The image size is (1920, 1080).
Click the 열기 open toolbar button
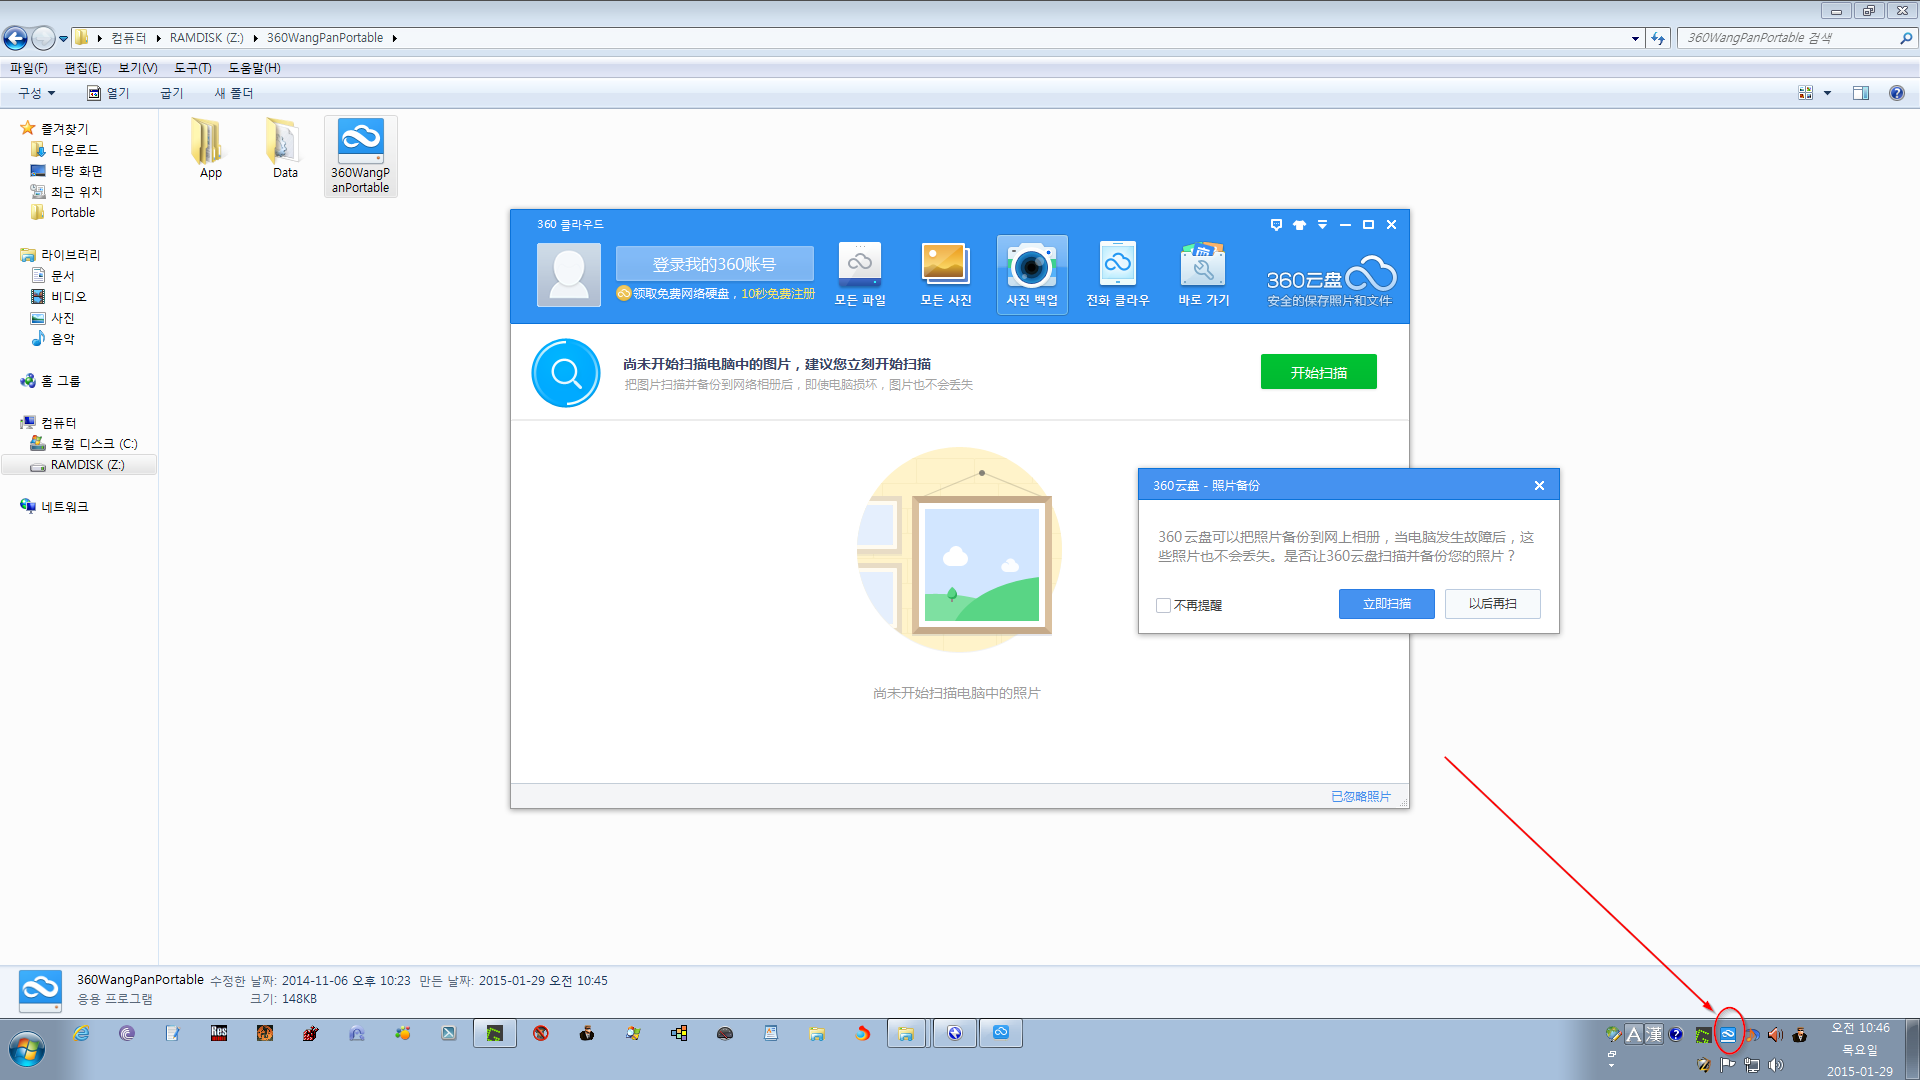108,93
